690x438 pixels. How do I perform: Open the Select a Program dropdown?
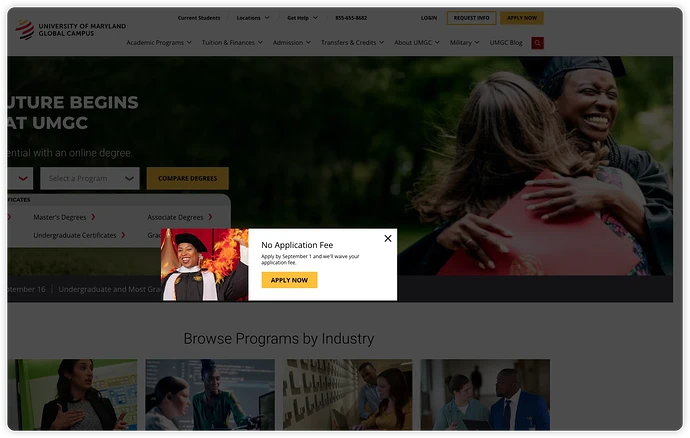click(x=90, y=178)
